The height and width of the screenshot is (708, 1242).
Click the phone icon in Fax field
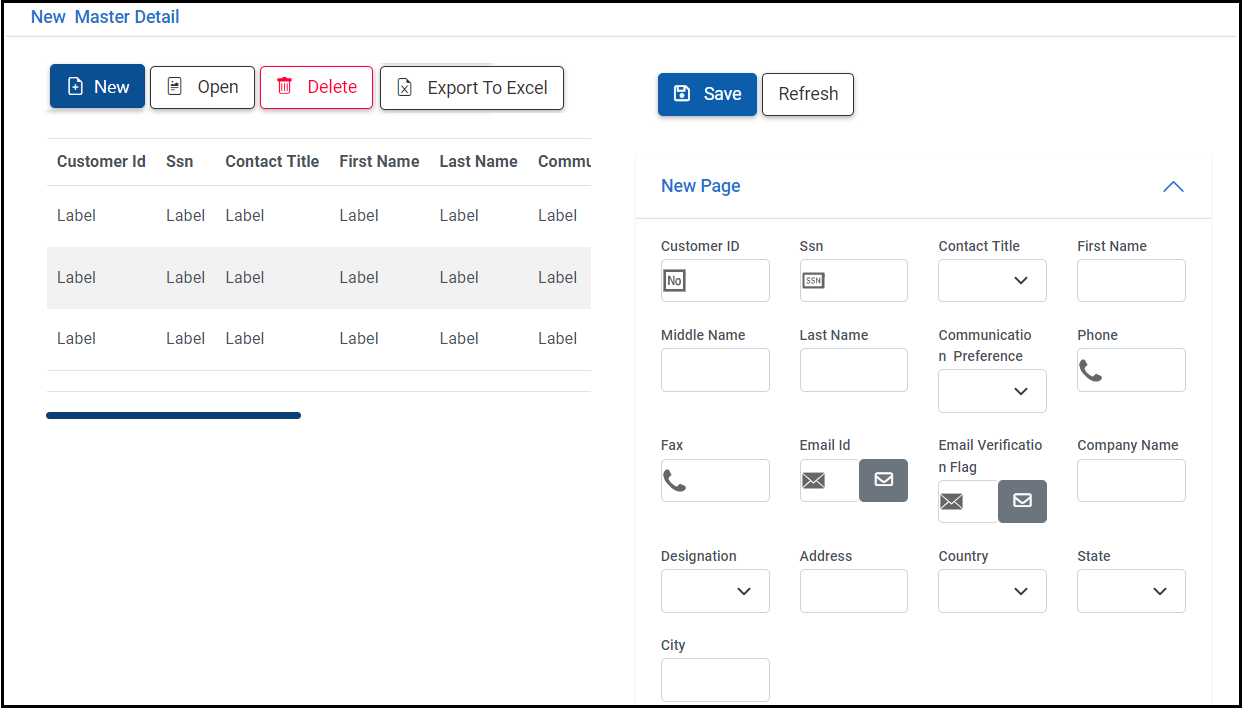click(675, 481)
